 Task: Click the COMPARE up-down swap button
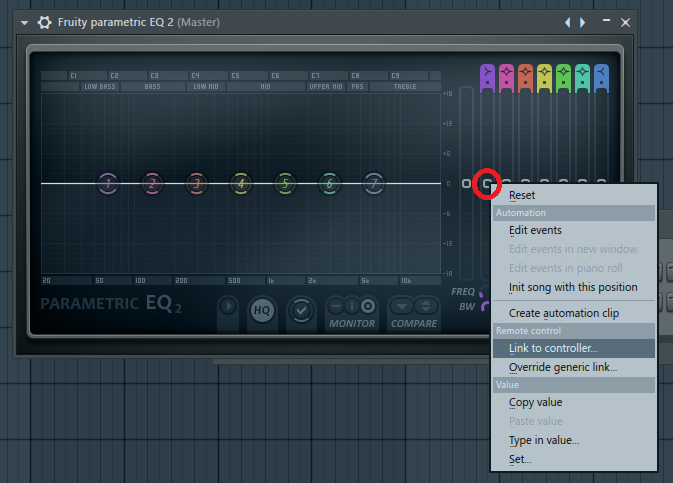point(426,306)
